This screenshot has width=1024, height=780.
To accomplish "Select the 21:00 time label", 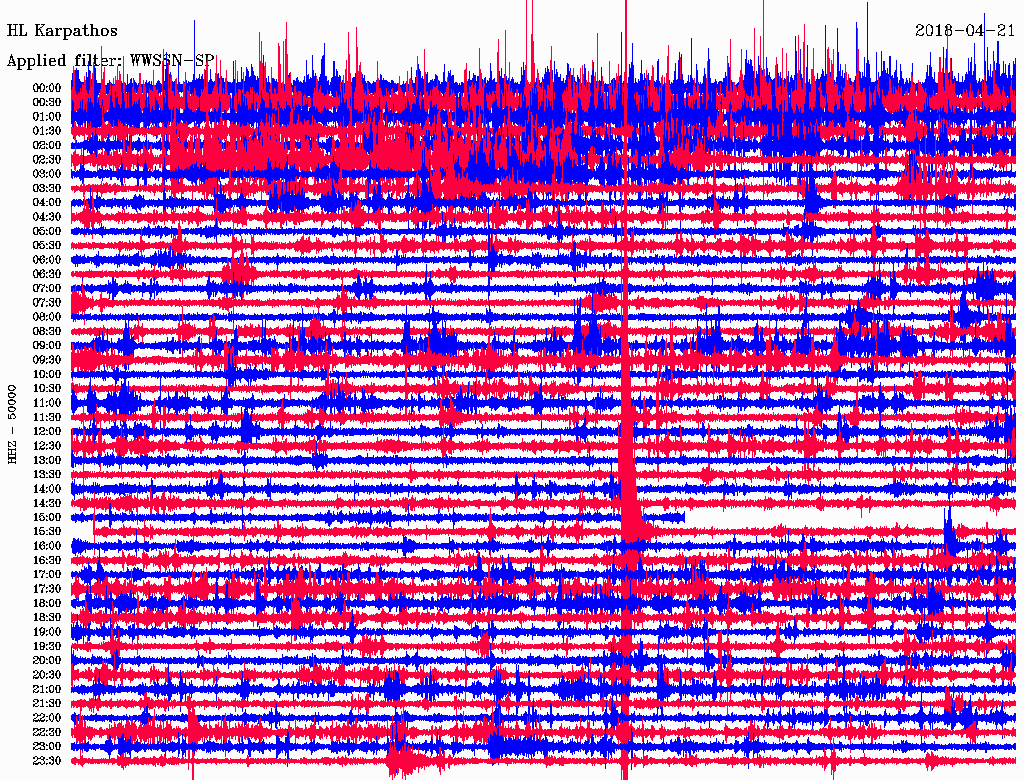I will (46, 690).
